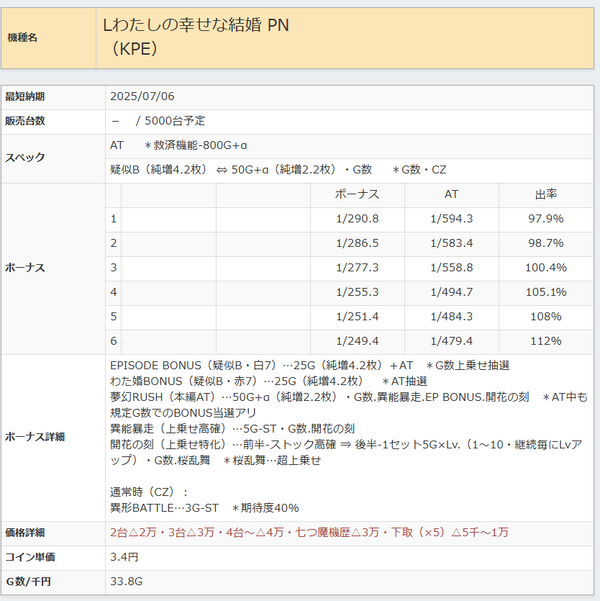Click the ボーナス column header
Screen dimensions: 600x601
[x=357, y=194]
